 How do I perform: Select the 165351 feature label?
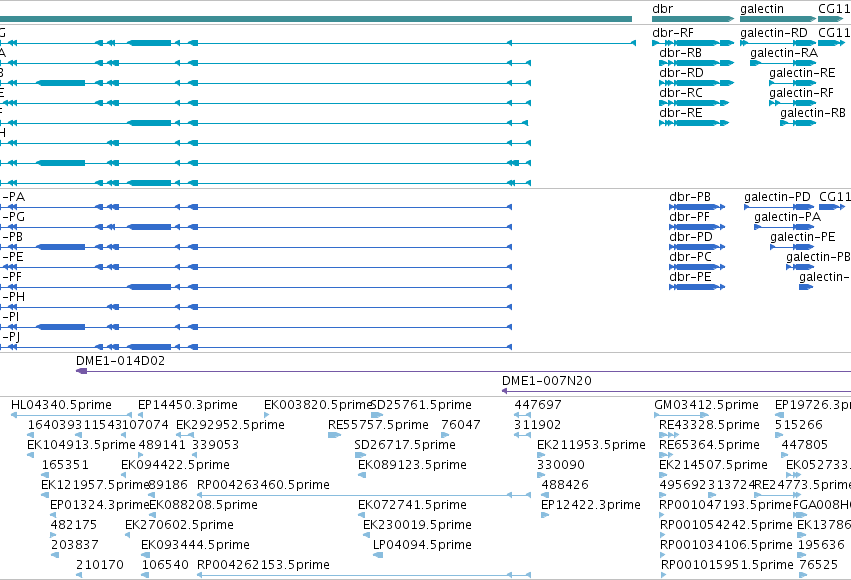pyautogui.click(x=65, y=465)
